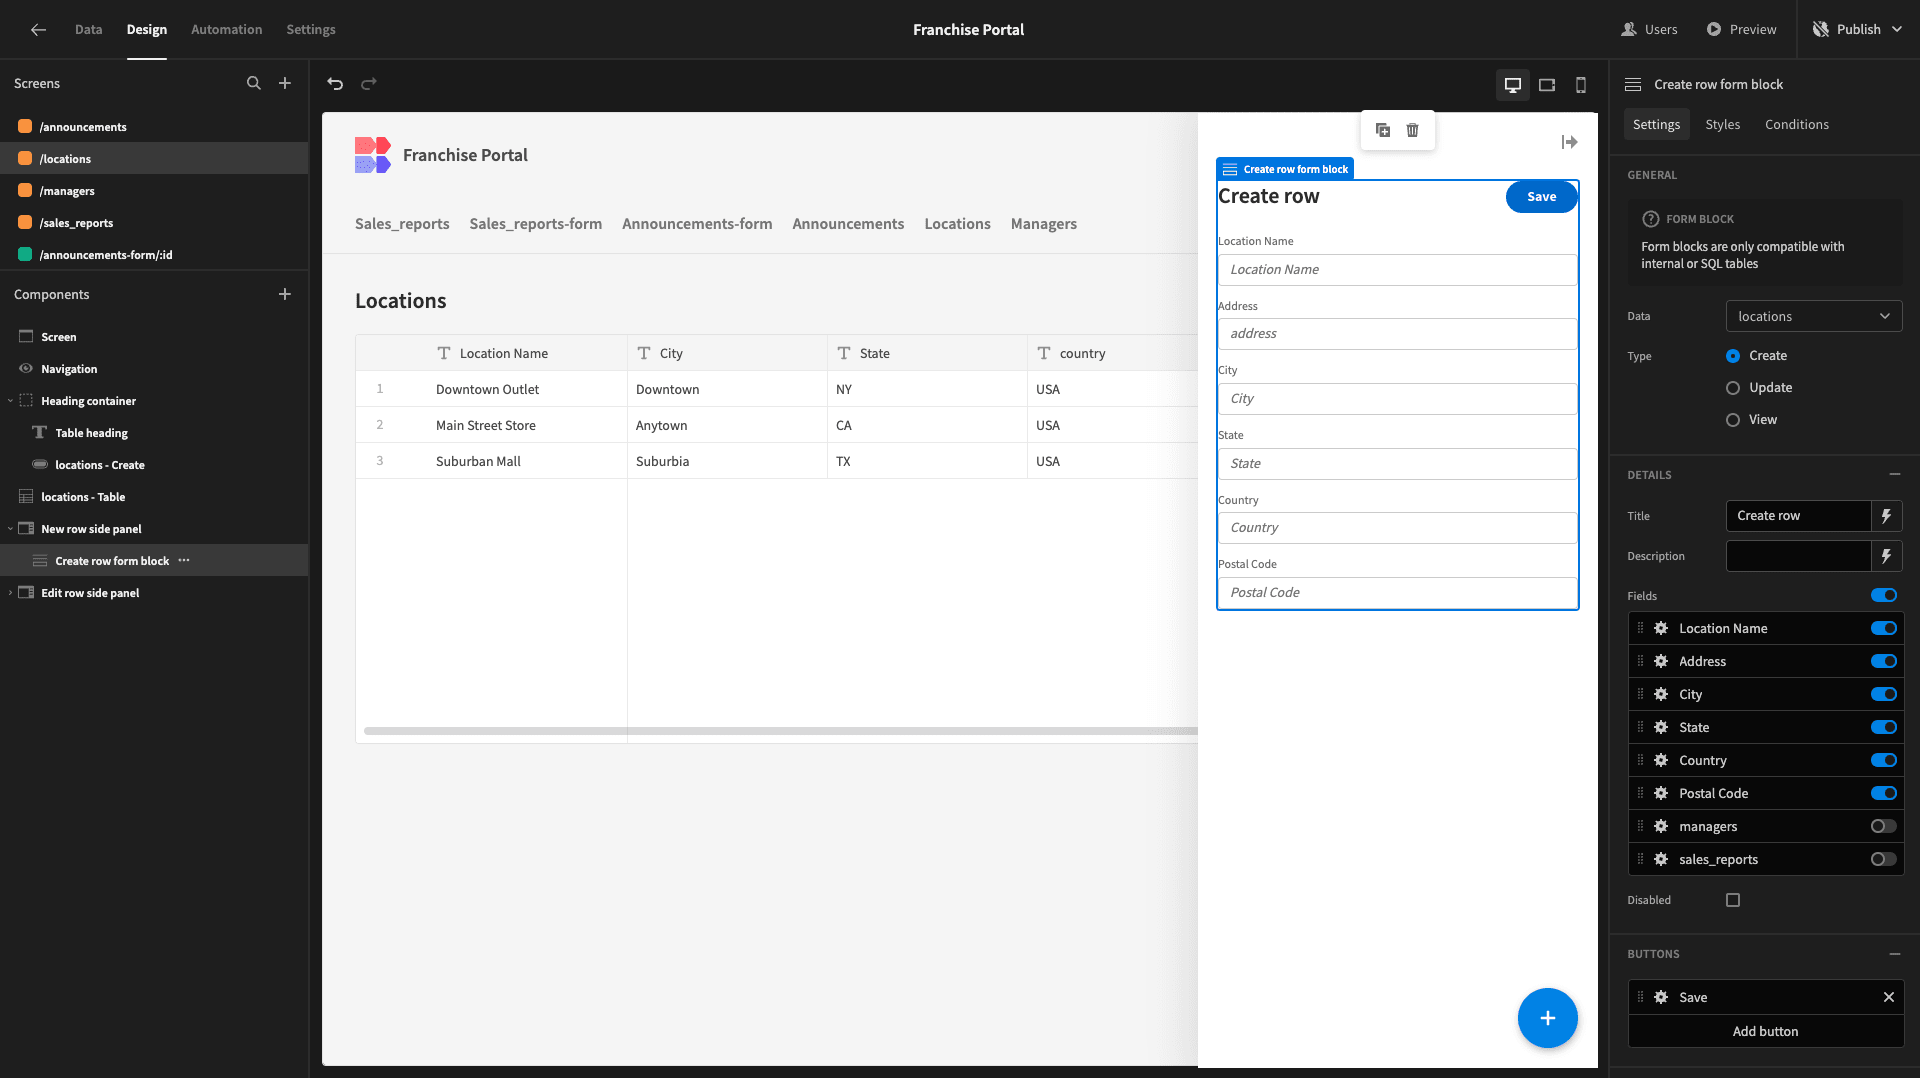Enable the managers field switch
1920x1078 pixels.
[x=1884, y=826]
